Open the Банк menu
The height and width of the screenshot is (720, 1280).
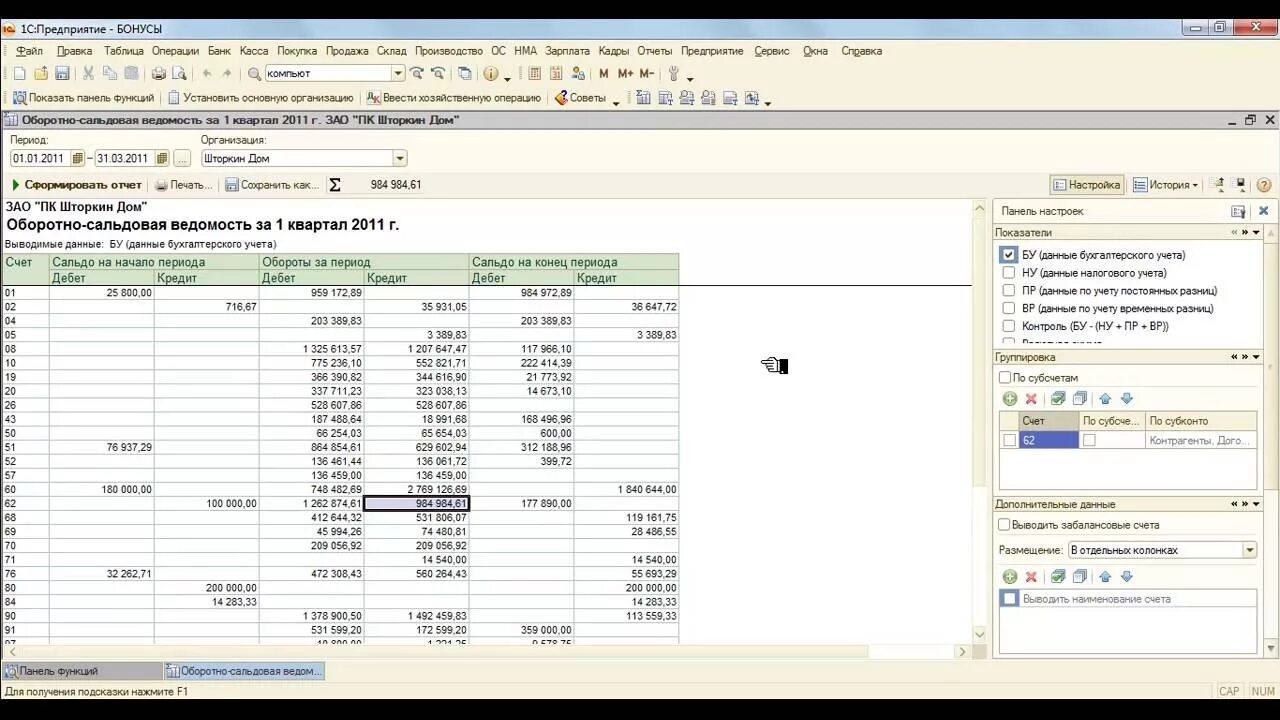pyautogui.click(x=219, y=50)
